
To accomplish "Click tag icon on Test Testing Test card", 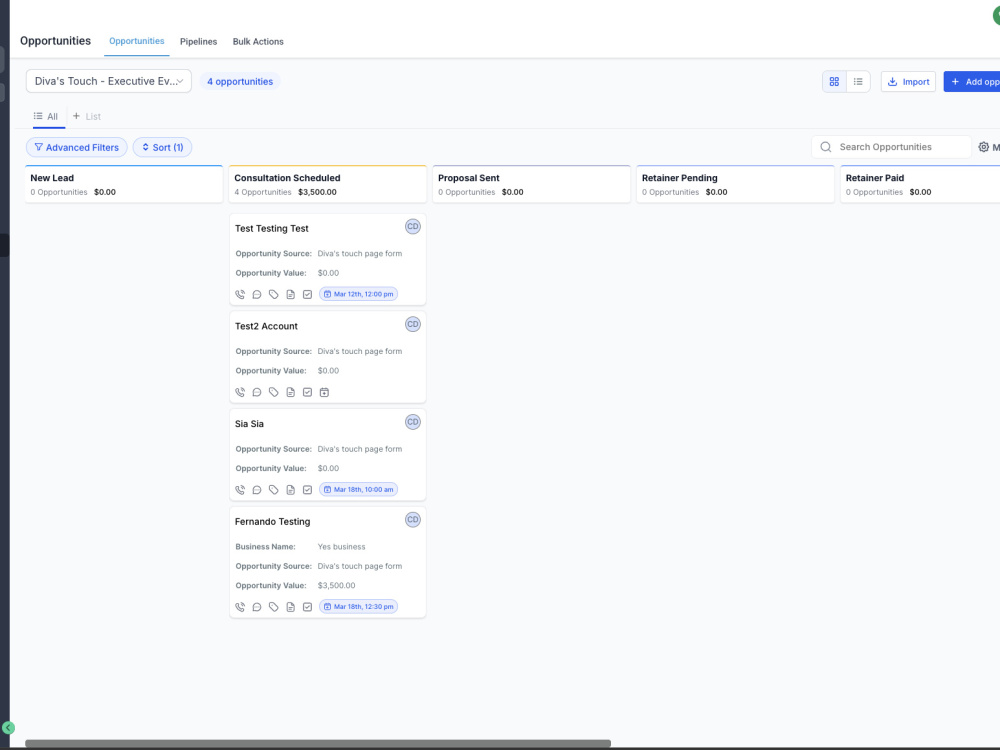I will (x=274, y=295).
